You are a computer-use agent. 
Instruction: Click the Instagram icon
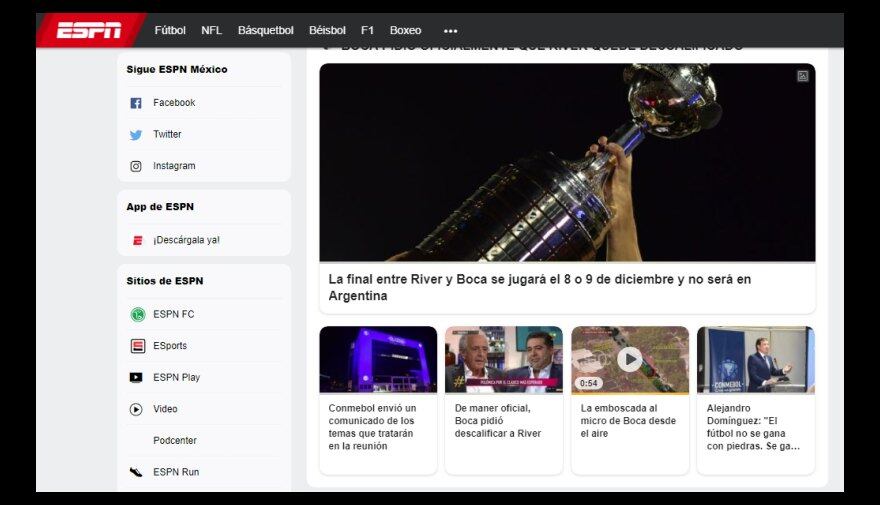136,166
